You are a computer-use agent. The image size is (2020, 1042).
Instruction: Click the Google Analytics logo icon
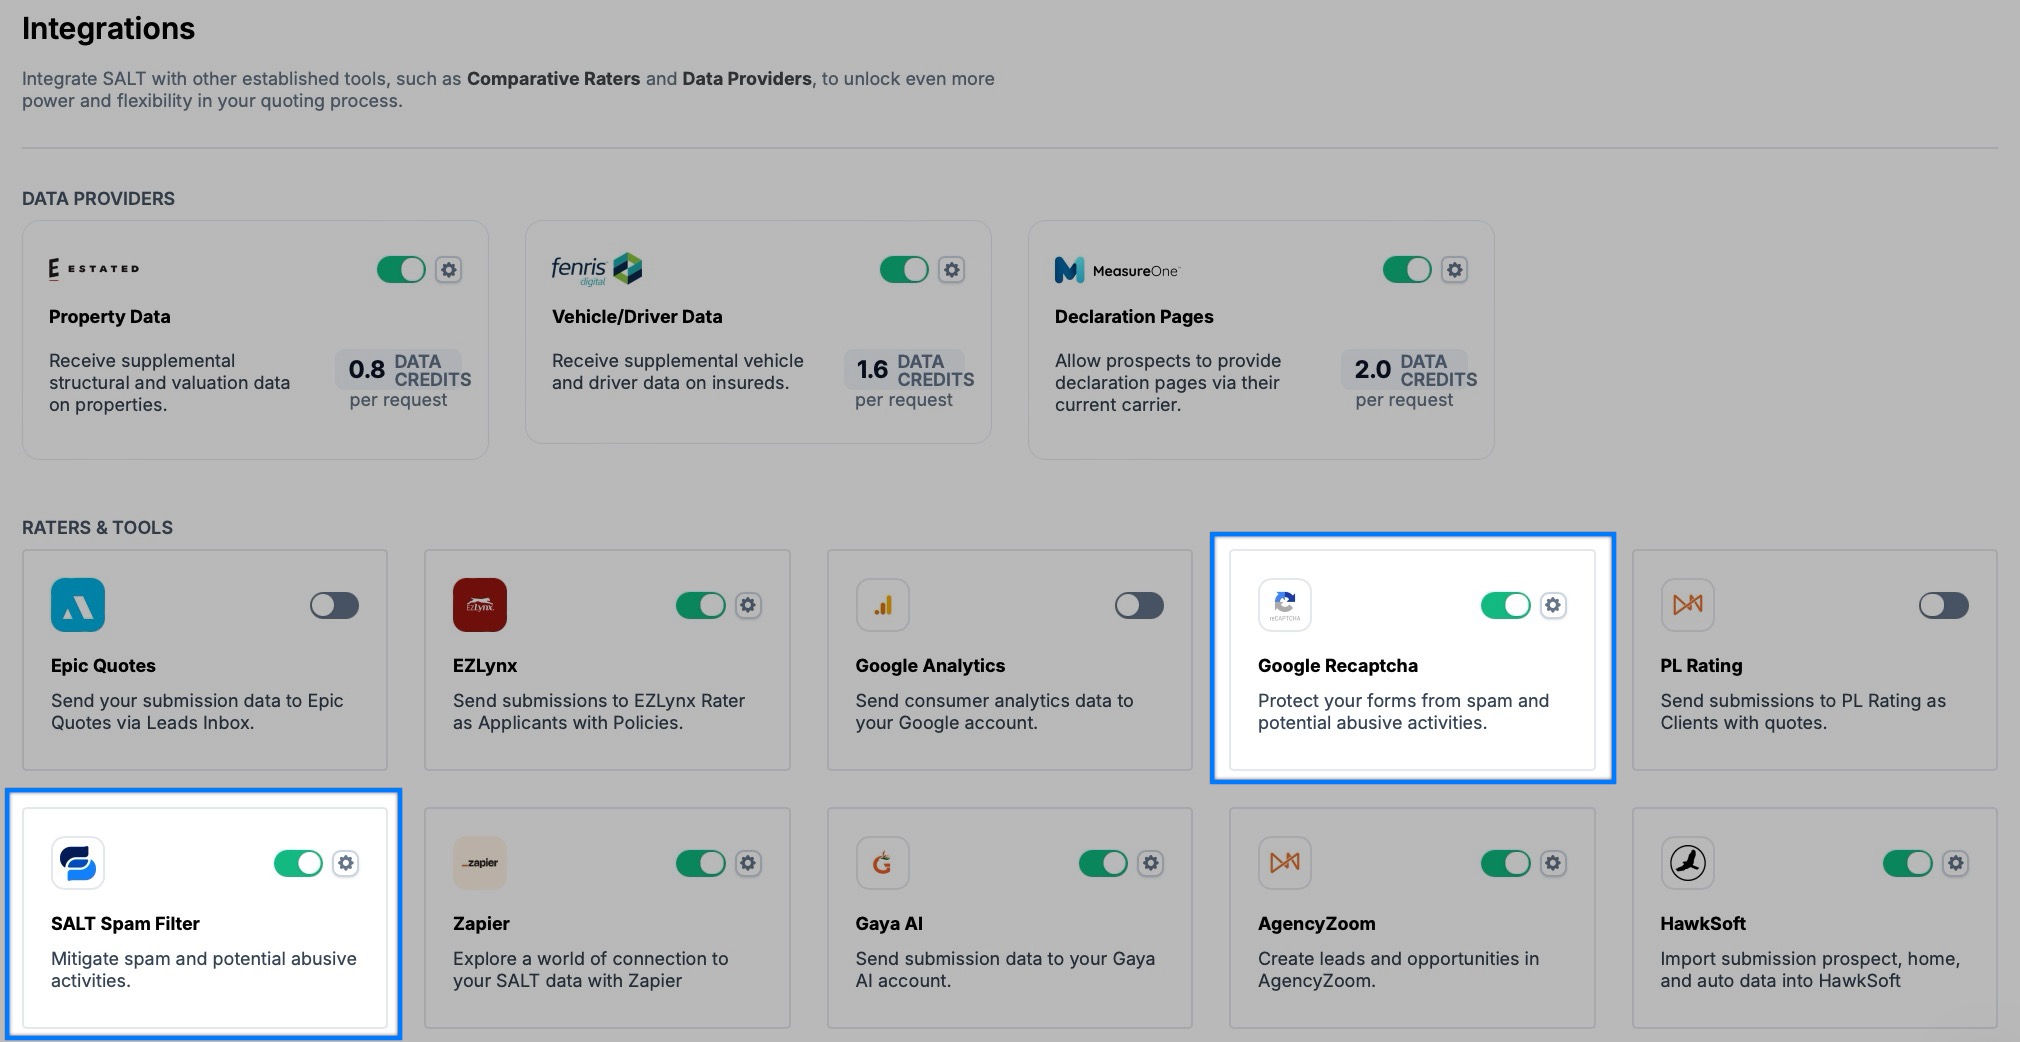point(883,605)
